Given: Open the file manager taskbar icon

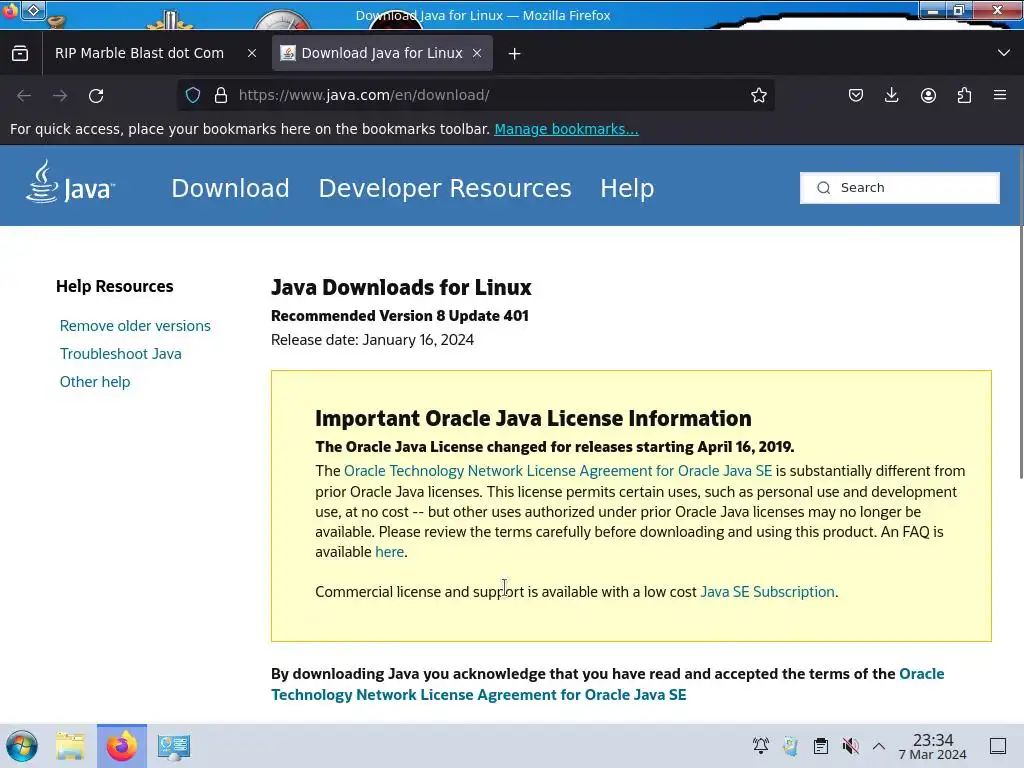Looking at the screenshot, I should click(x=70, y=746).
